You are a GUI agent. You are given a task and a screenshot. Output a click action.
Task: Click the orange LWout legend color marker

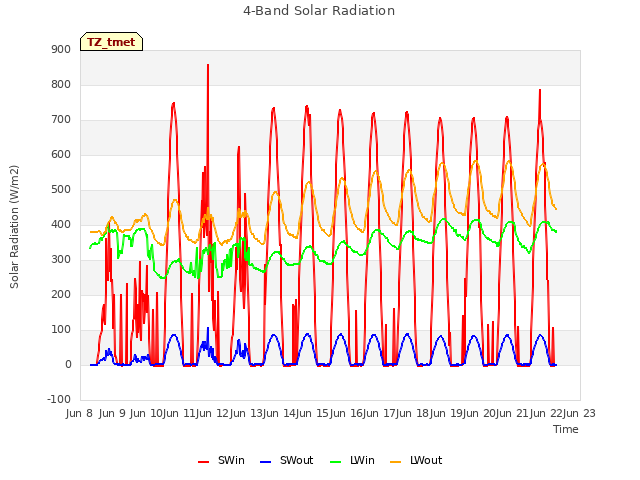(396, 462)
